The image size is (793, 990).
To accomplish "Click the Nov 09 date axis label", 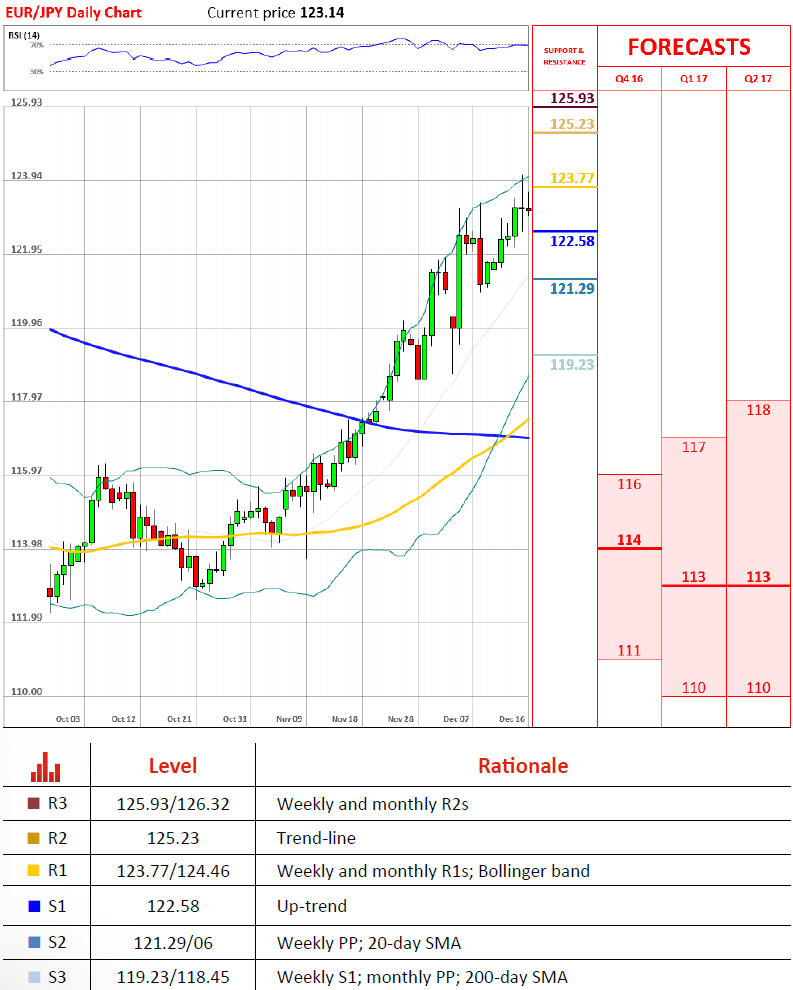I will point(289,719).
